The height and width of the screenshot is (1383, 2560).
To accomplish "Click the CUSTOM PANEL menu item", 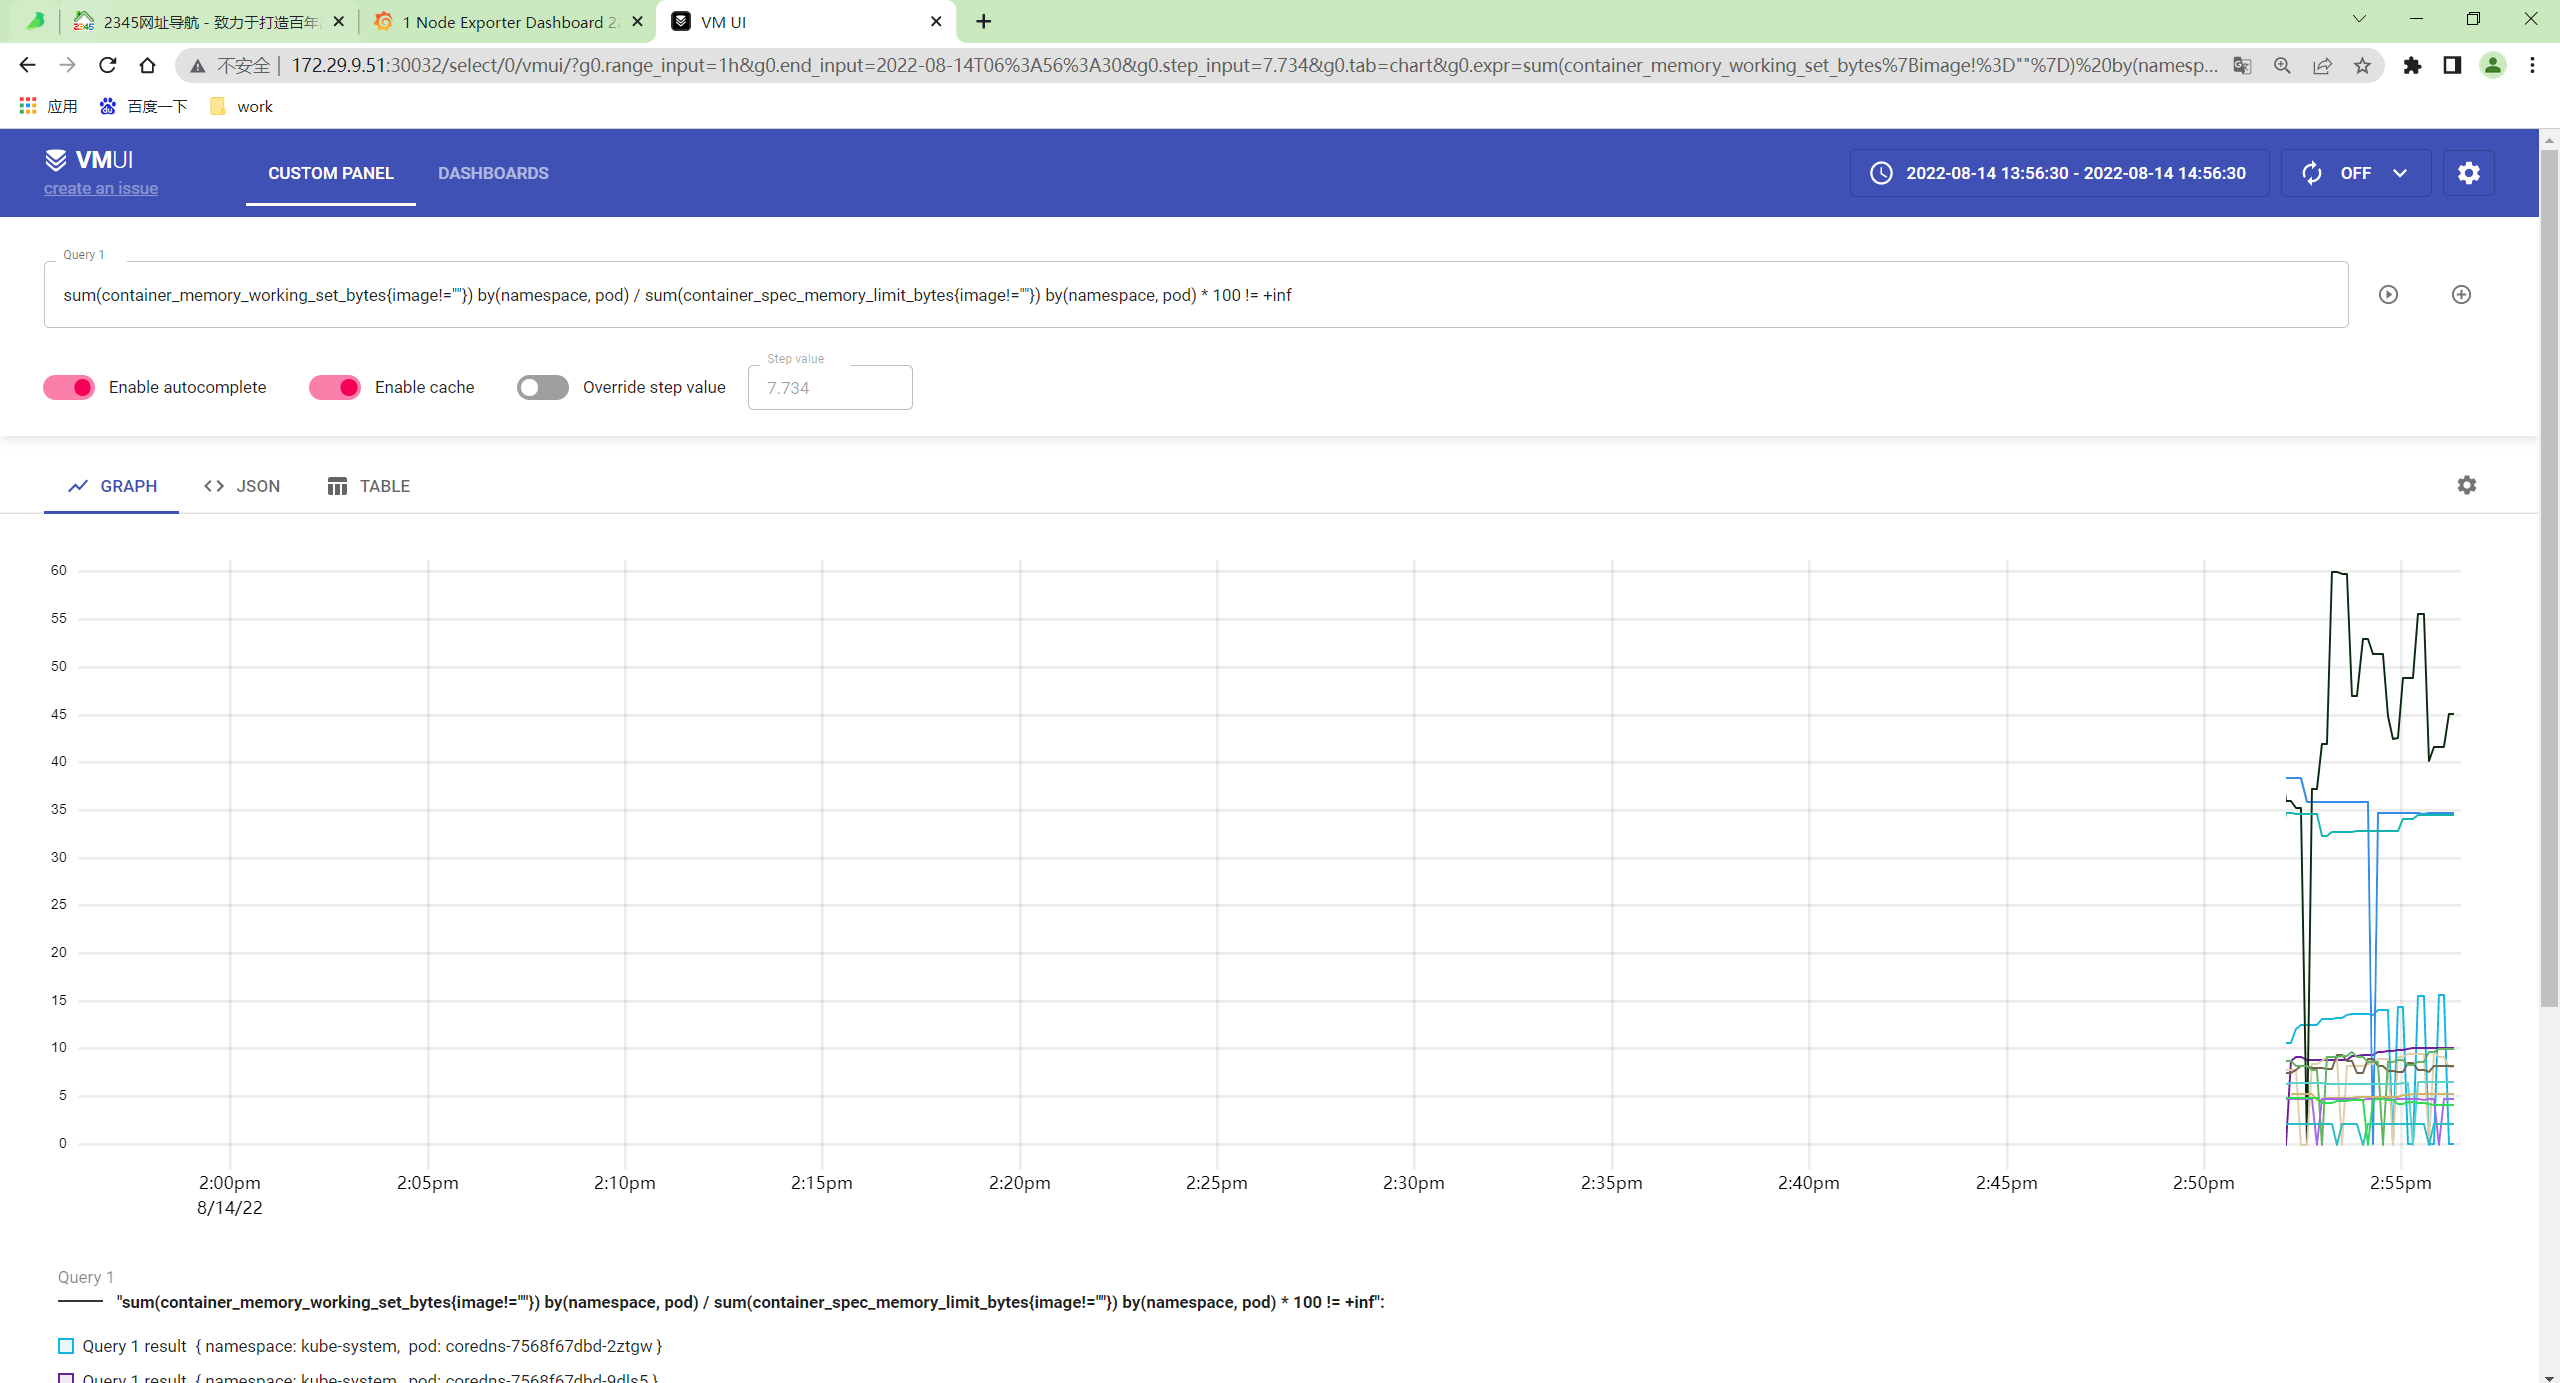I will 330,172.
